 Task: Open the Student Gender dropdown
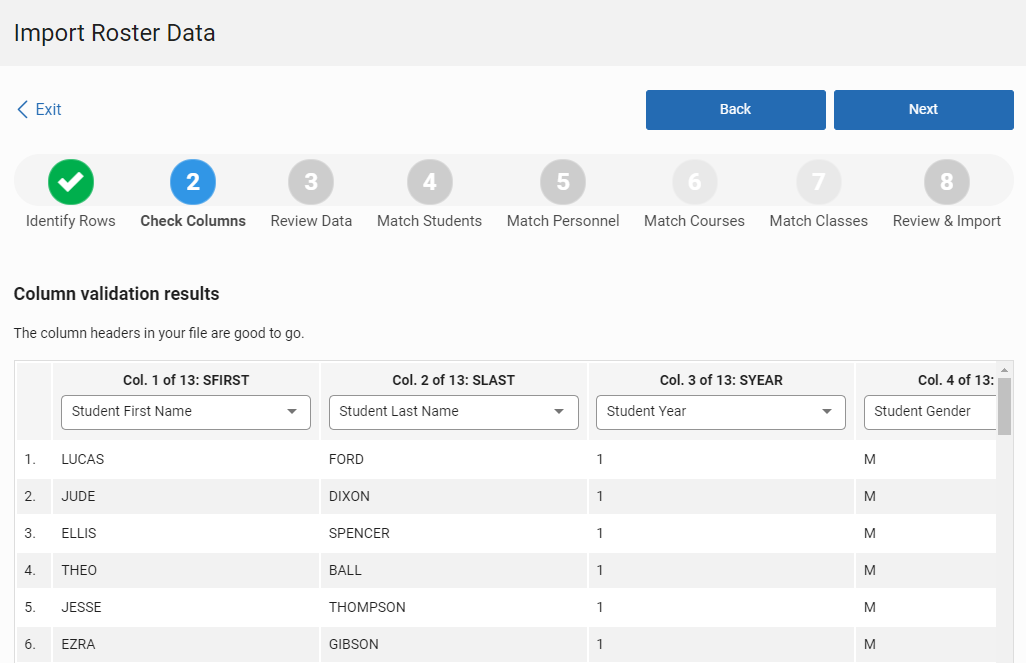pos(930,412)
